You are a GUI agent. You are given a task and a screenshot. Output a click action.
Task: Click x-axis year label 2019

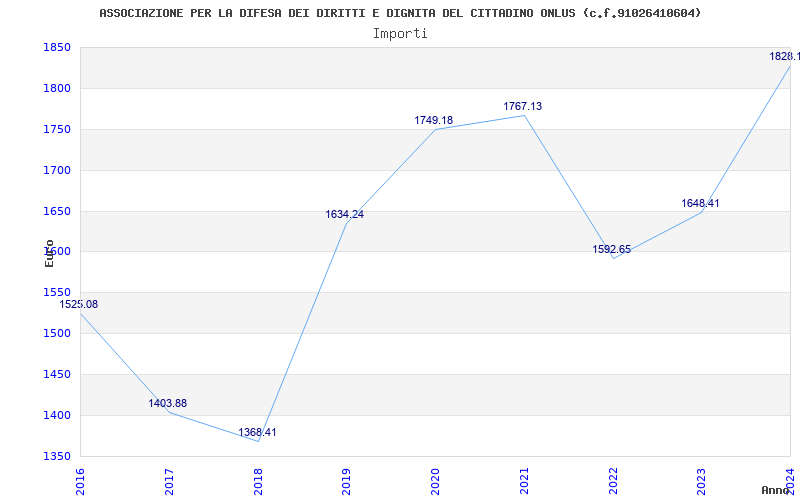coord(347,482)
